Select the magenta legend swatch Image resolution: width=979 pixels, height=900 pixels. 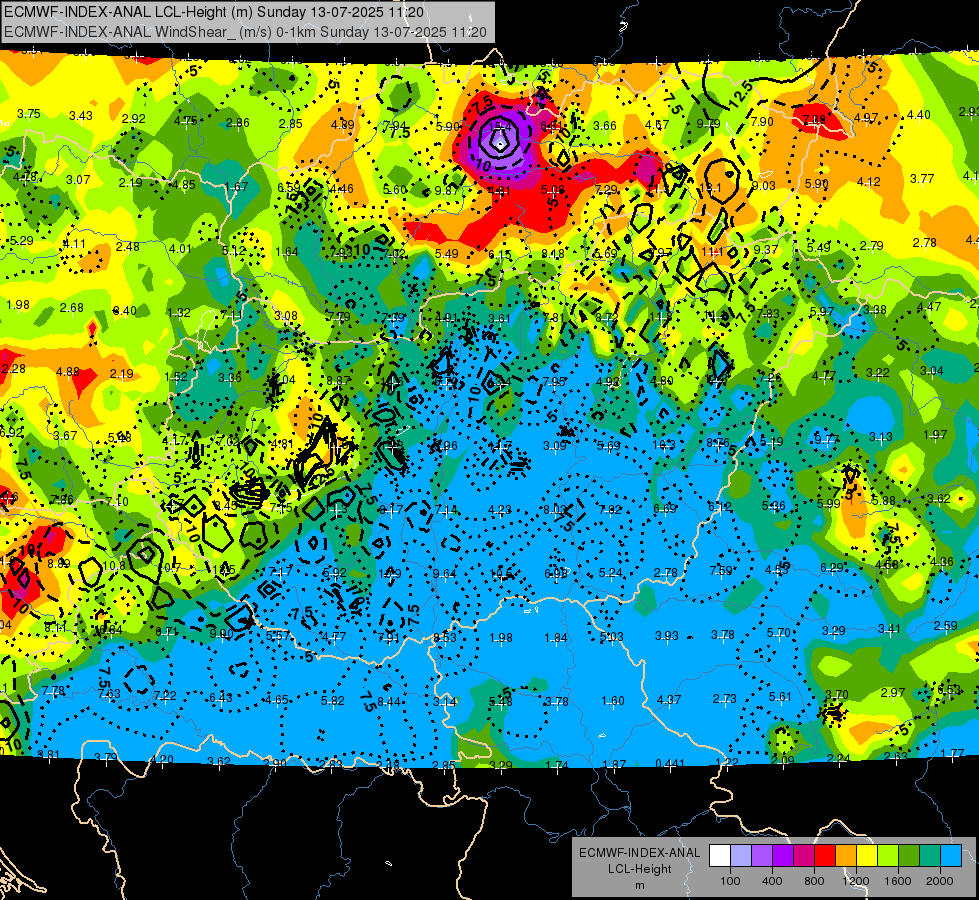804,856
